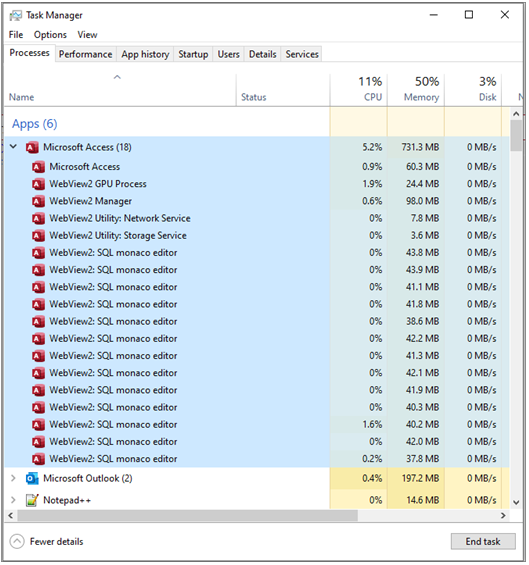Switch to the Performance tab
Viewport: 529px width, 565px height.
click(x=85, y=54)
